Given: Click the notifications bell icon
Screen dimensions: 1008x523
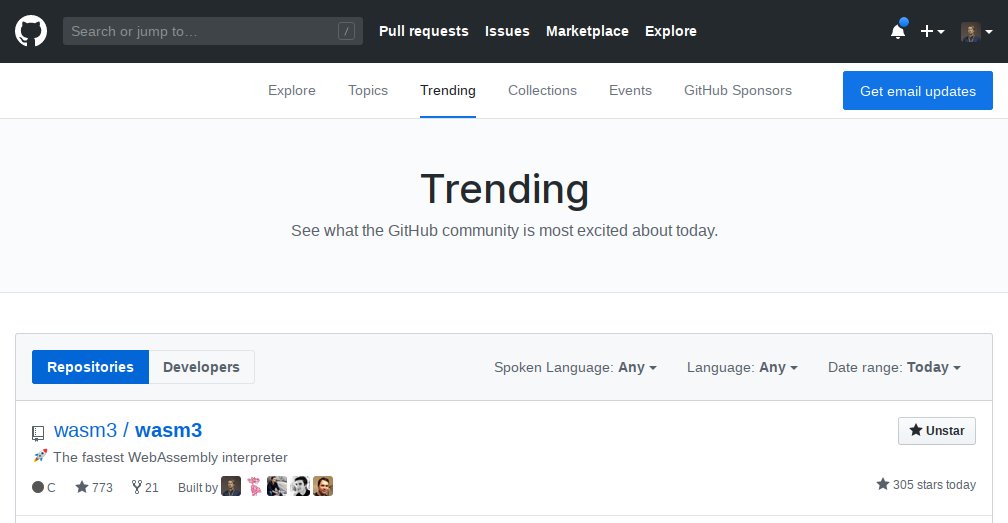Looking at the screenshot, I should [x=898, y=31].
